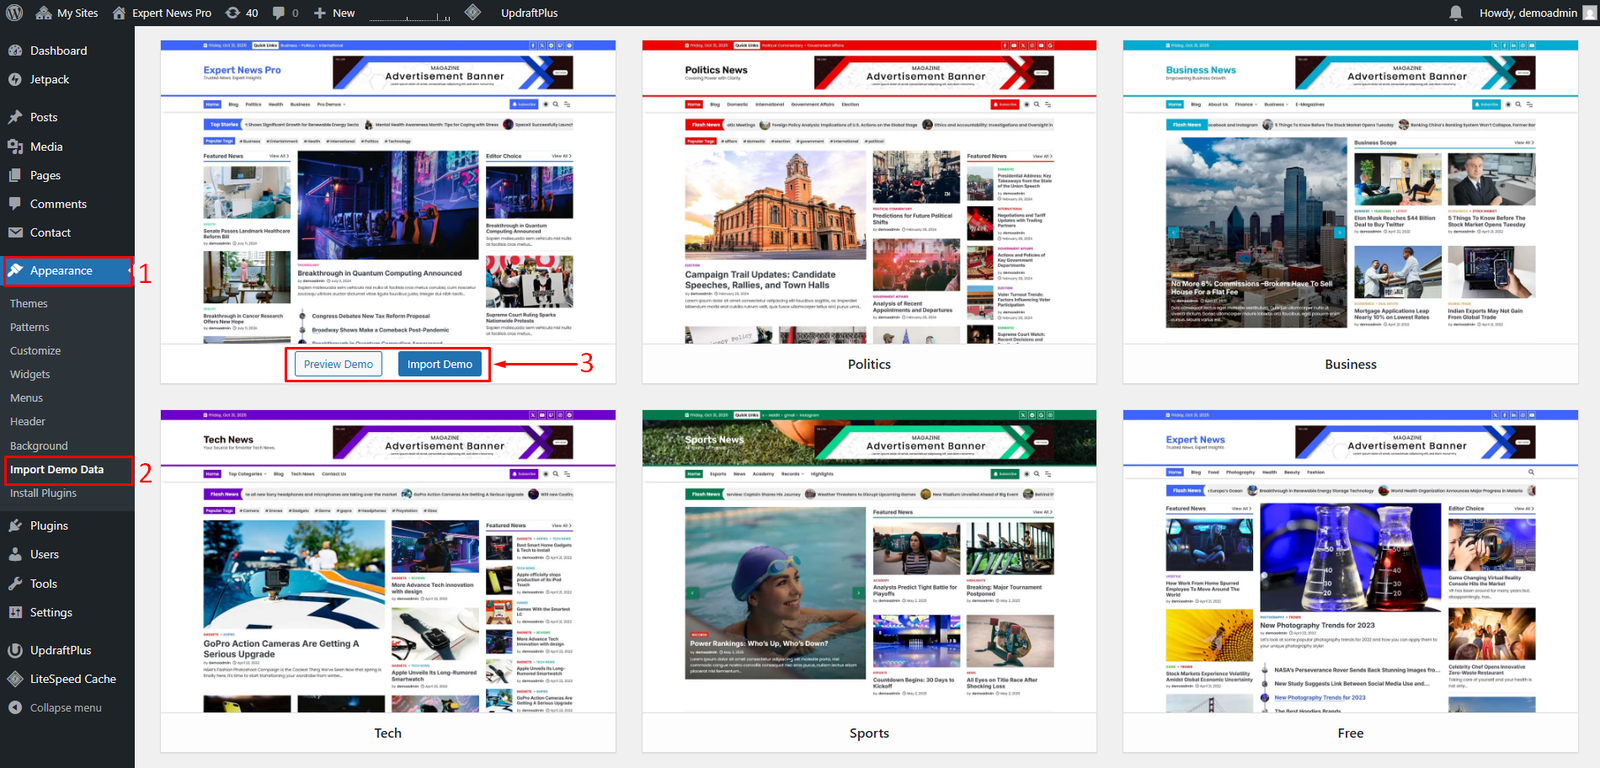Open the Plugins section in sidebar

click(x=49, y=526)
